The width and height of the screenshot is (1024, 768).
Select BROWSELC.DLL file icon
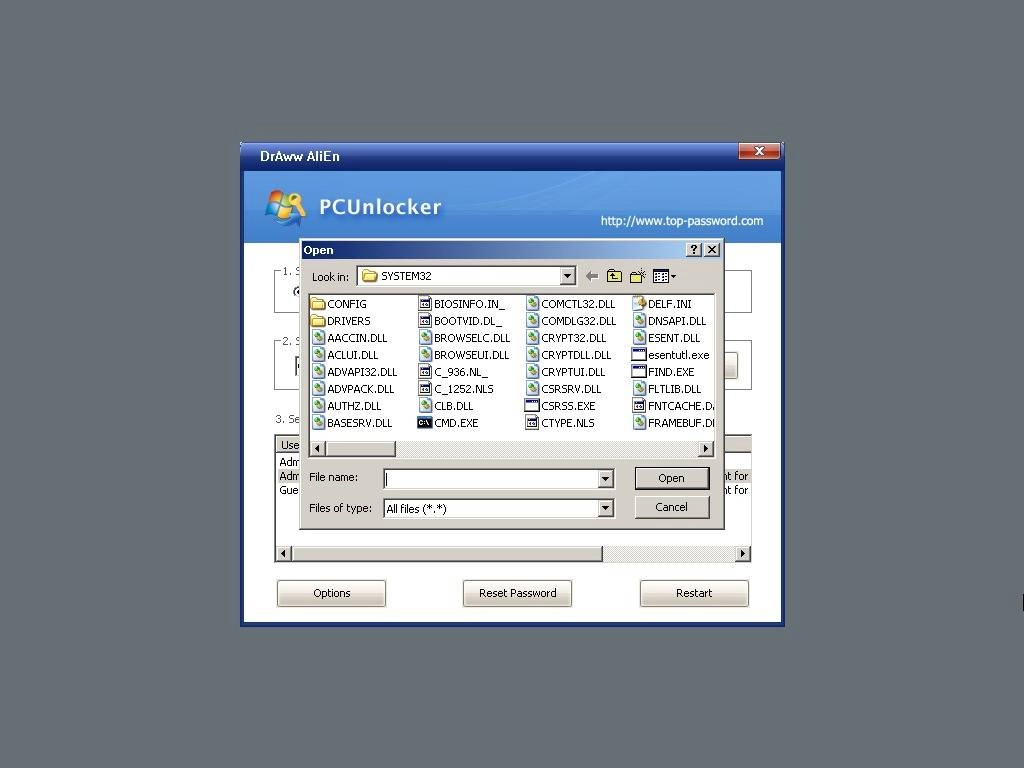coord(425,338)
